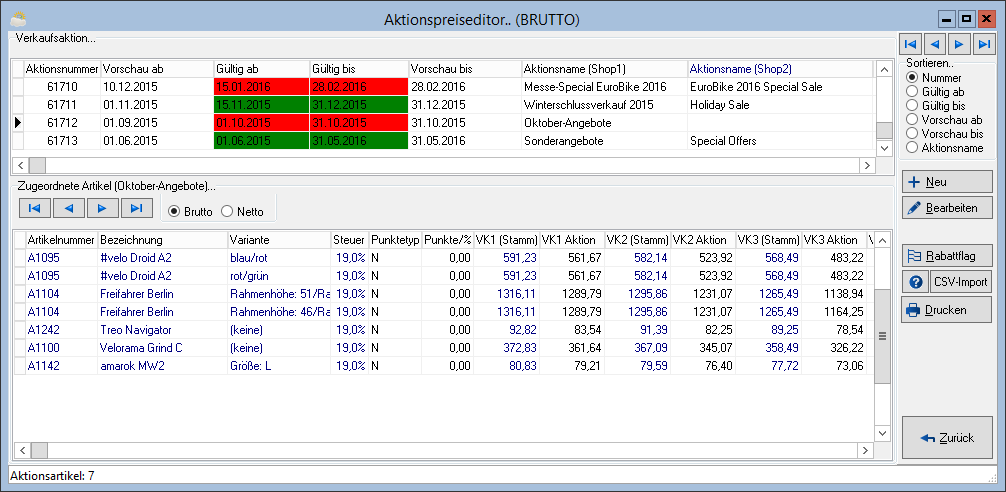This screenshot has width=1006, height=492.
Task: Click red Gültig ab cell 15.01.2016
Action: coord(261,87)
